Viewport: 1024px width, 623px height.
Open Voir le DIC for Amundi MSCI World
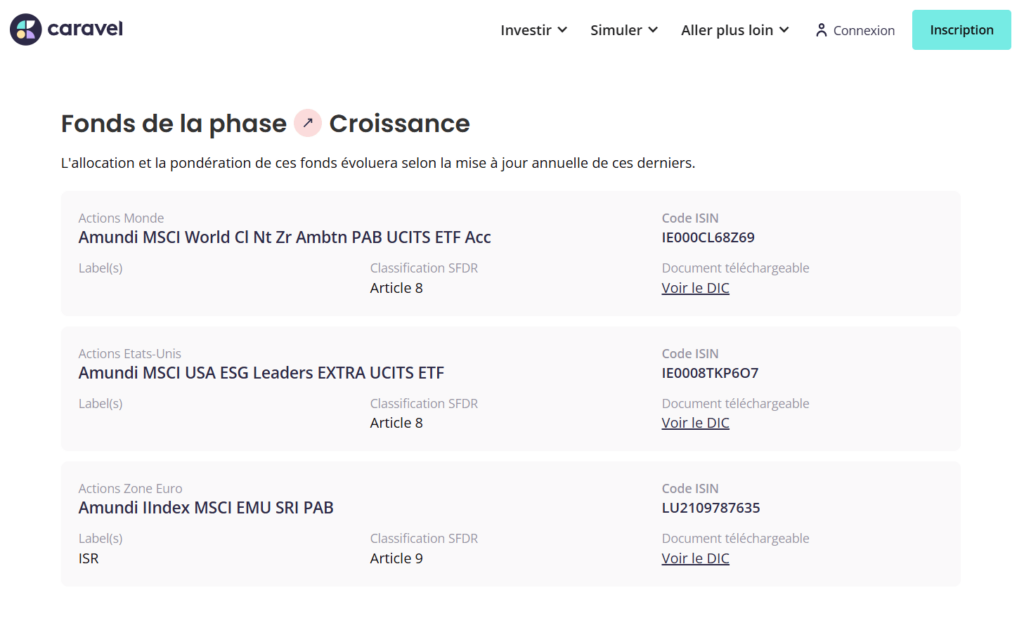(x=695, y=288)
